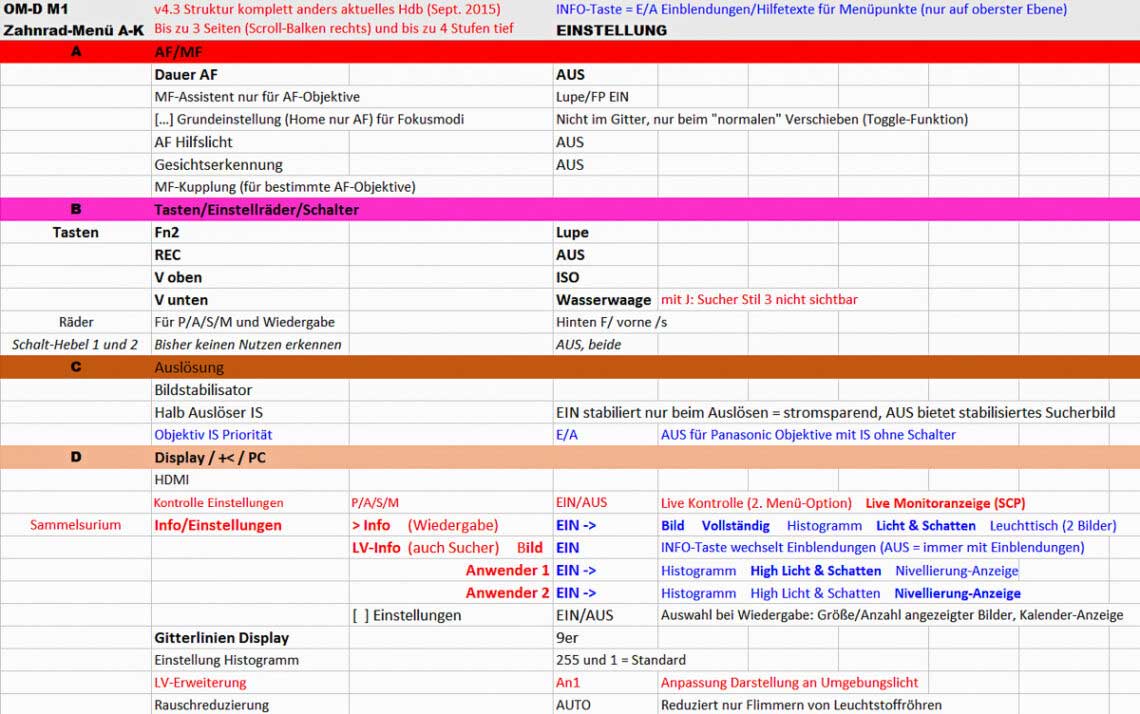Click the "Fn2" button name cell

[x=168, y=233]
